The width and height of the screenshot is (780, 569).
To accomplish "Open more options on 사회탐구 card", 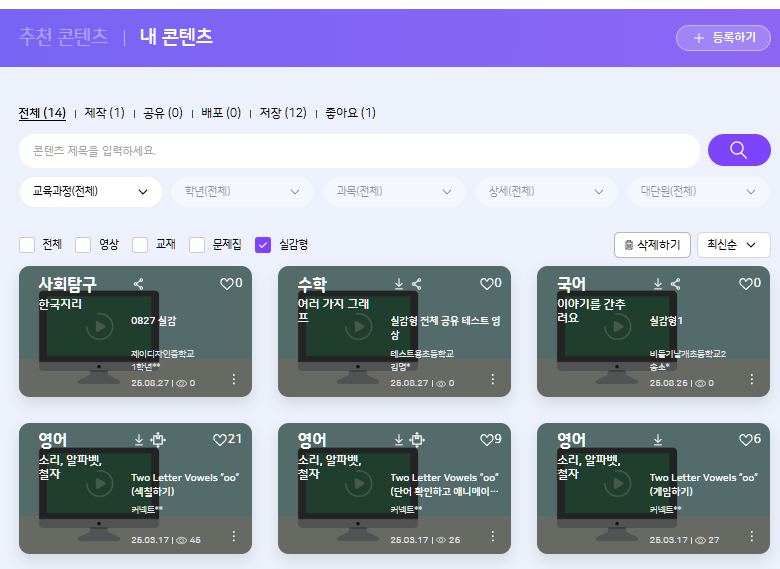I will [x=234, y=379].
